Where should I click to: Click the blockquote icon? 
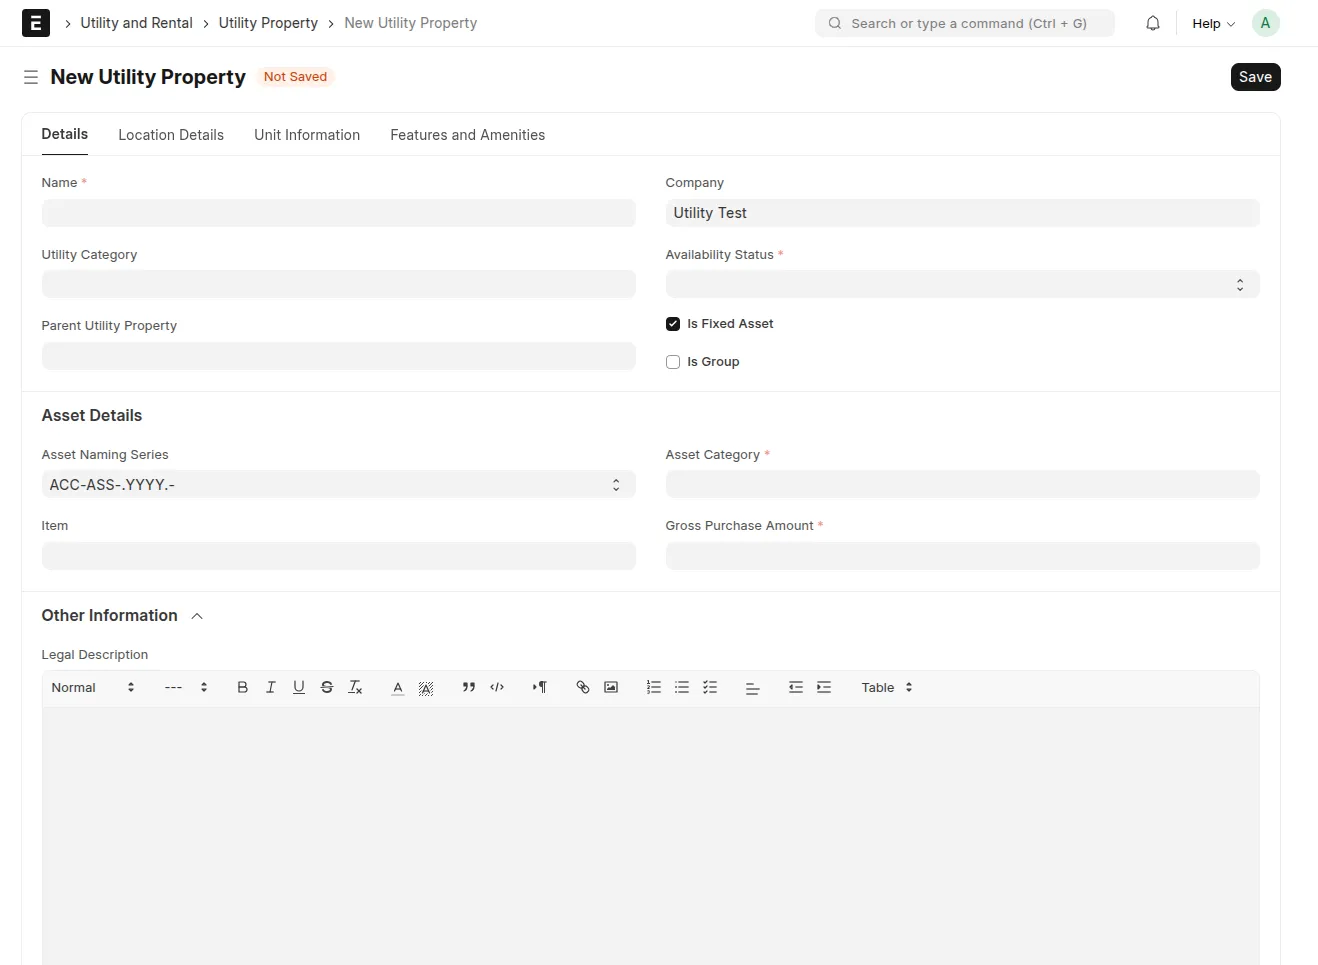pyautogui.click(x=469, y=687)
